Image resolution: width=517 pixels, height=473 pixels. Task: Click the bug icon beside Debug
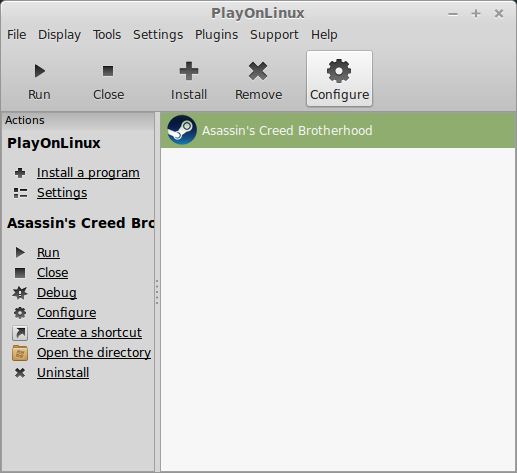click(x=20, y=293)
